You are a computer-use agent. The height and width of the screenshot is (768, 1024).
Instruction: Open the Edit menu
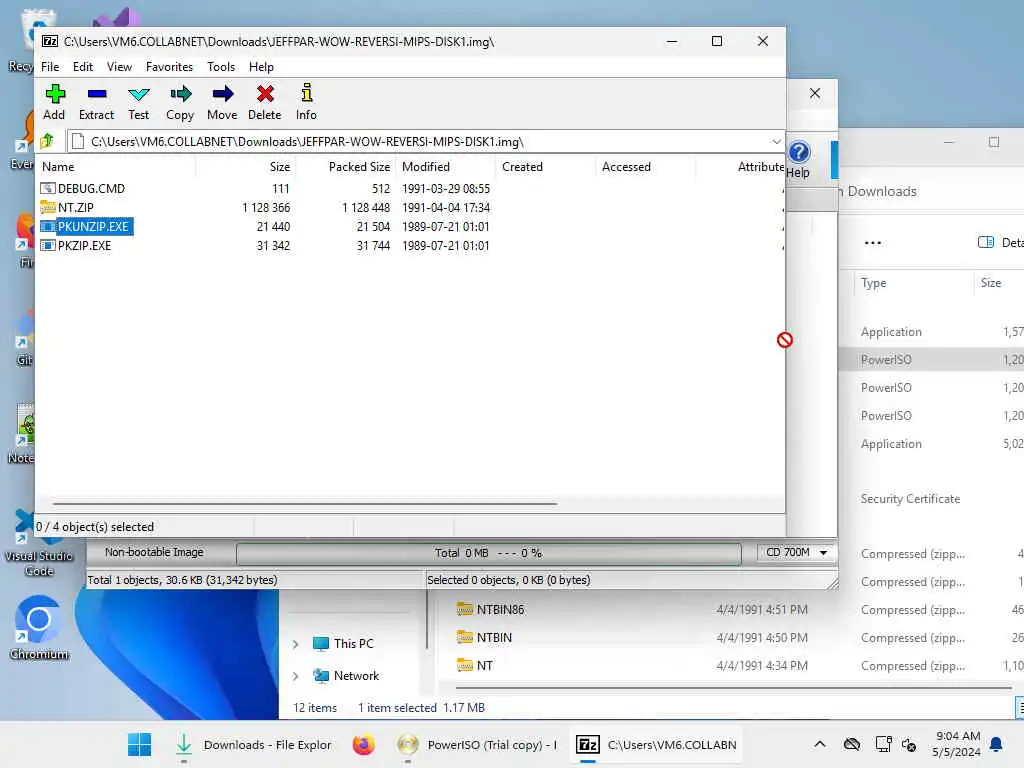(83, 67)
